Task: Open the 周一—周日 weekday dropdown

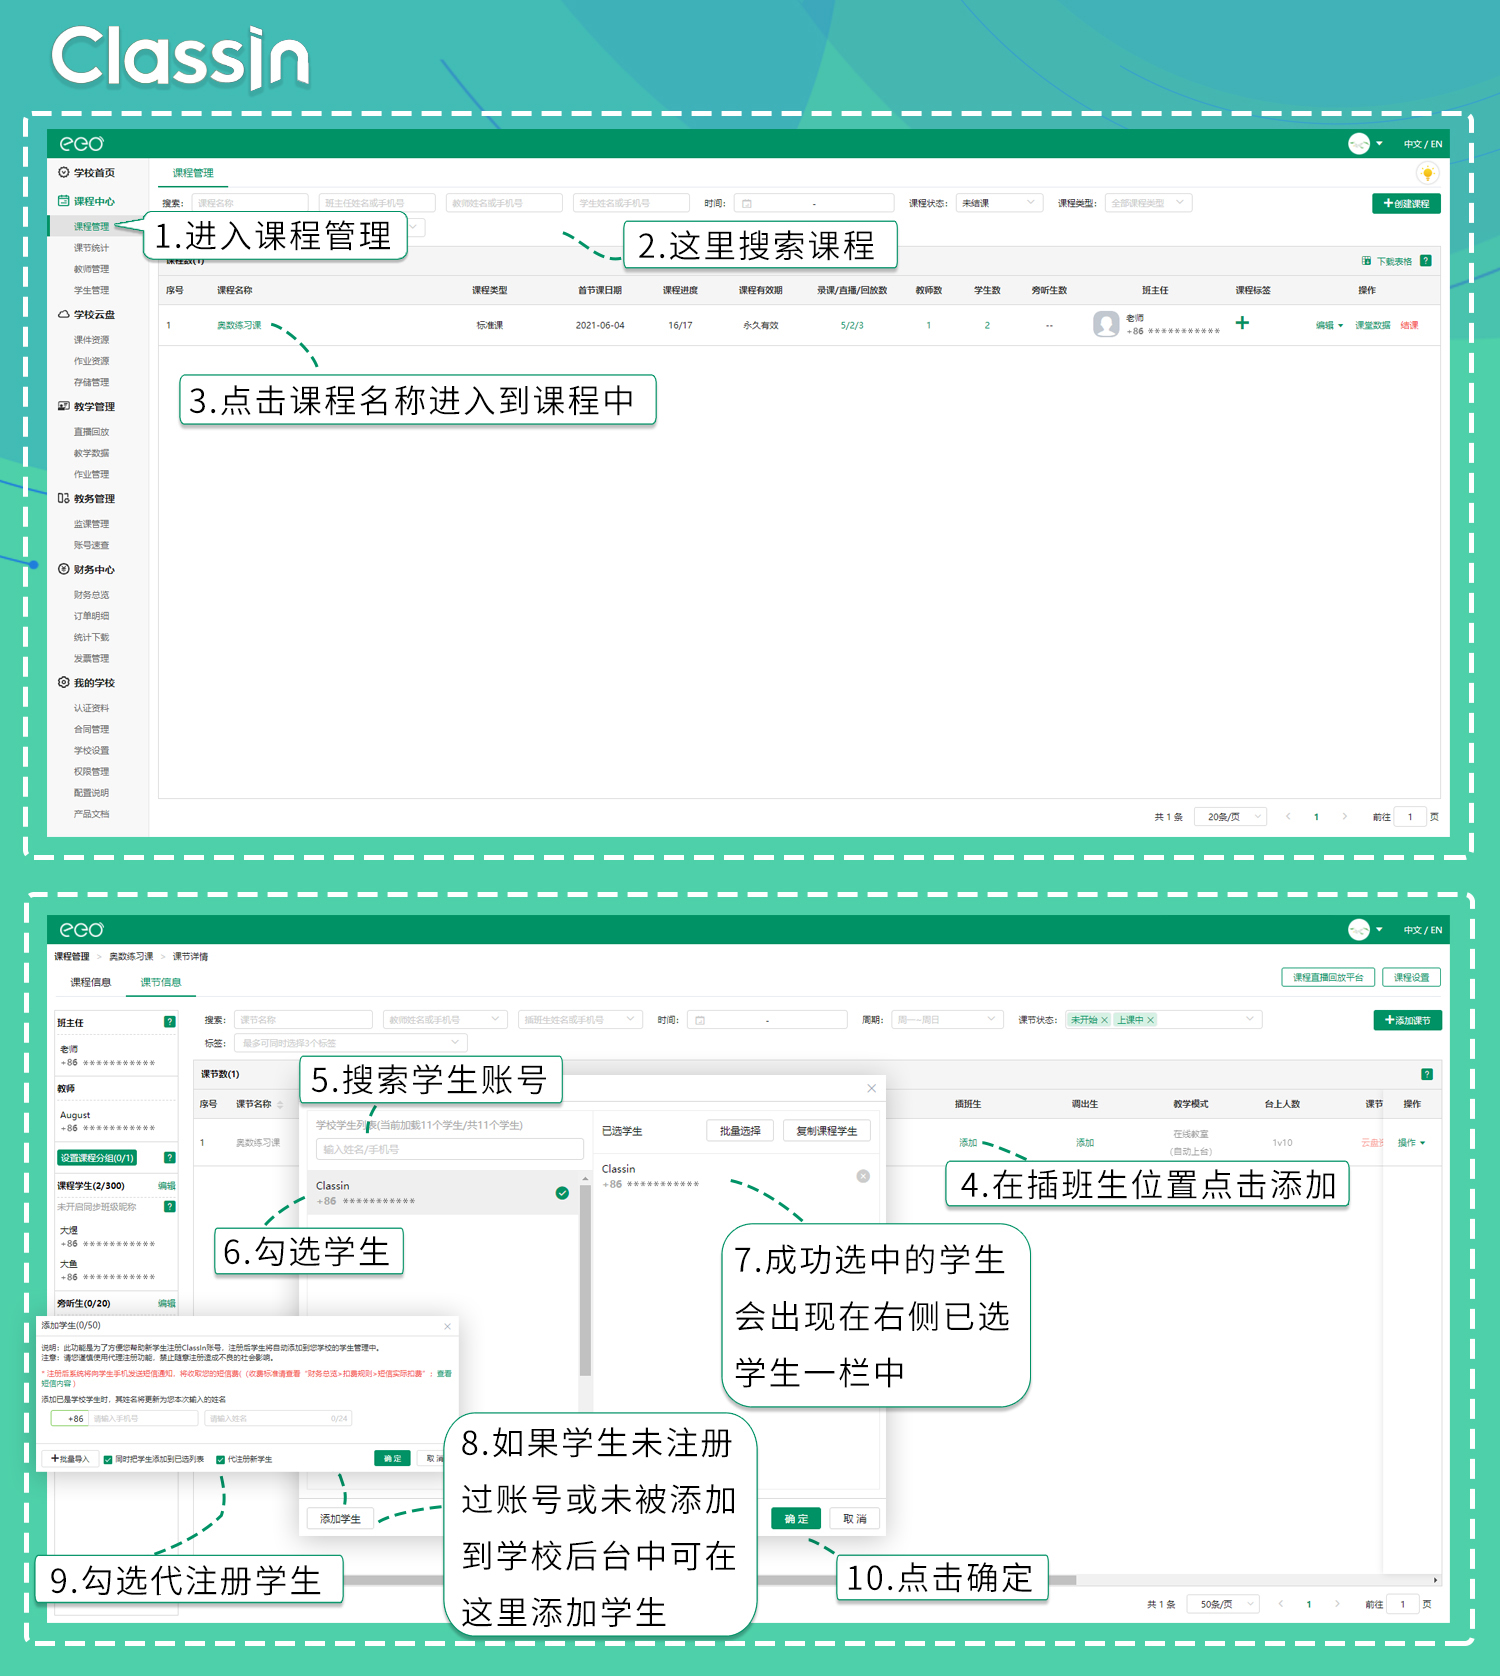Action: (x=946, y=1020)
